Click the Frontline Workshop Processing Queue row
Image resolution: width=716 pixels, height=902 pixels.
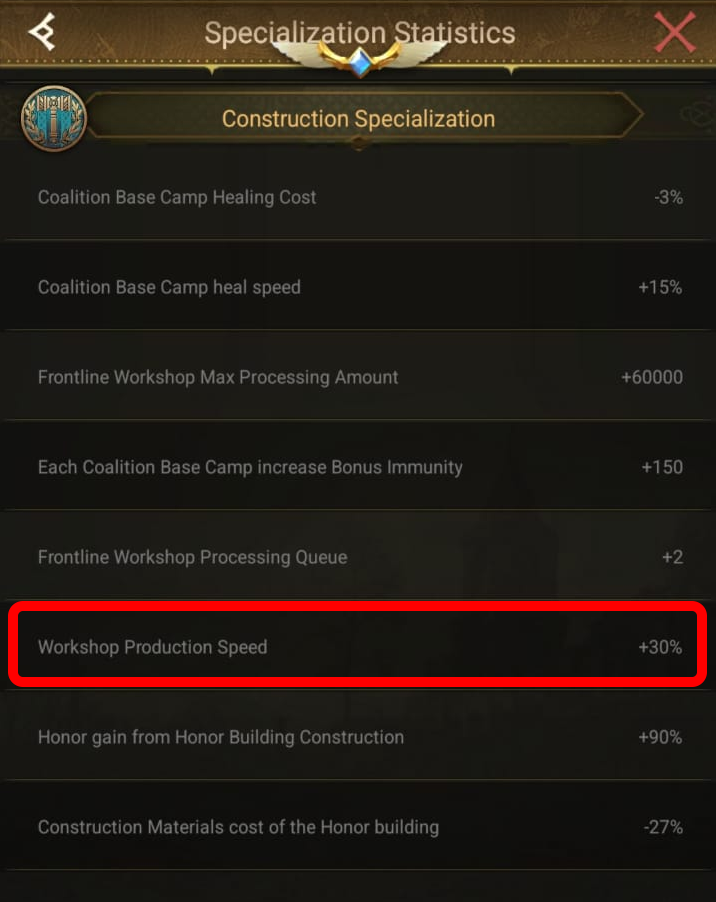(x=358, y=557)
